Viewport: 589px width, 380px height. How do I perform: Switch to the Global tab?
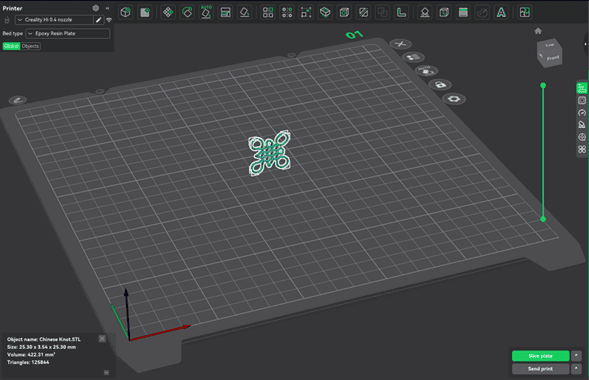pos(11,46)
